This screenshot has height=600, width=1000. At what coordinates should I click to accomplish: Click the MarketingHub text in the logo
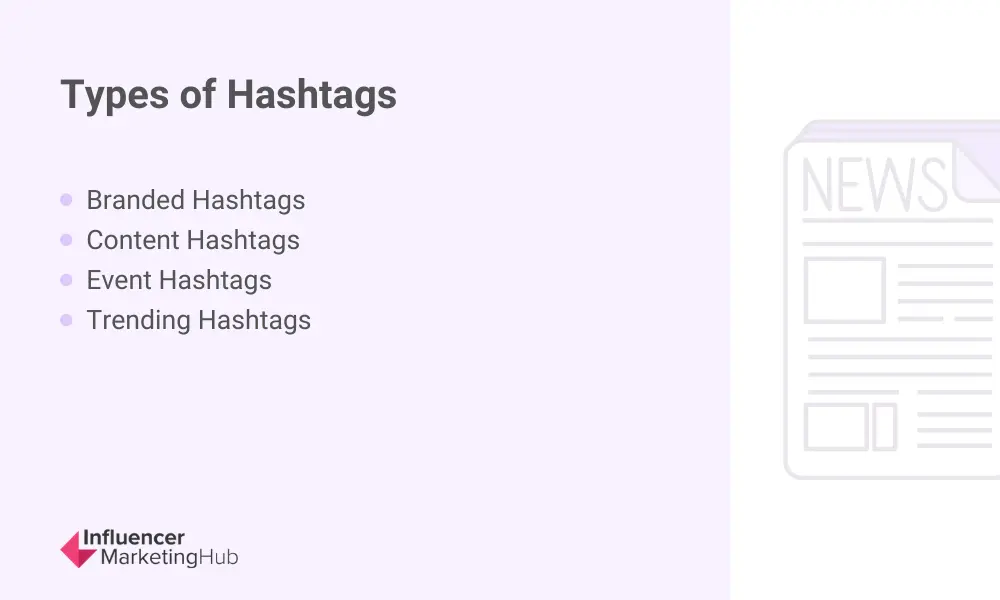169,558
